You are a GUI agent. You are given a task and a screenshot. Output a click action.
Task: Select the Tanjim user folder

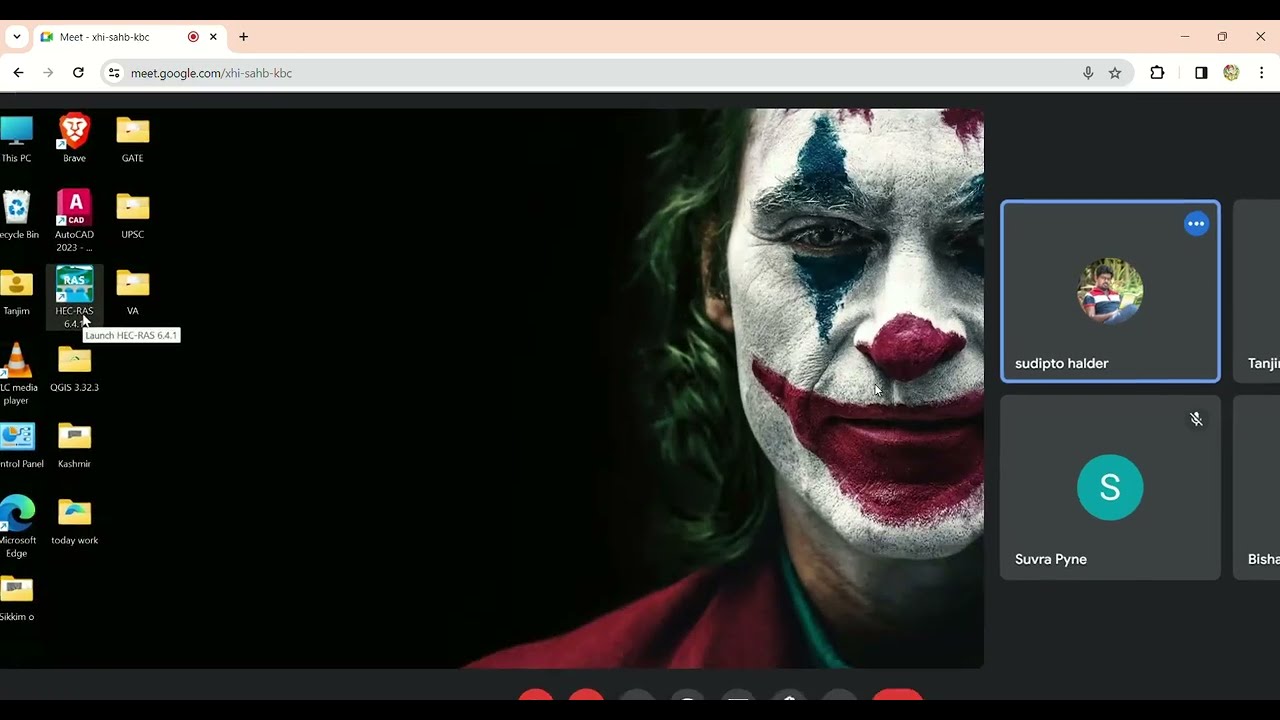[16, 292]
